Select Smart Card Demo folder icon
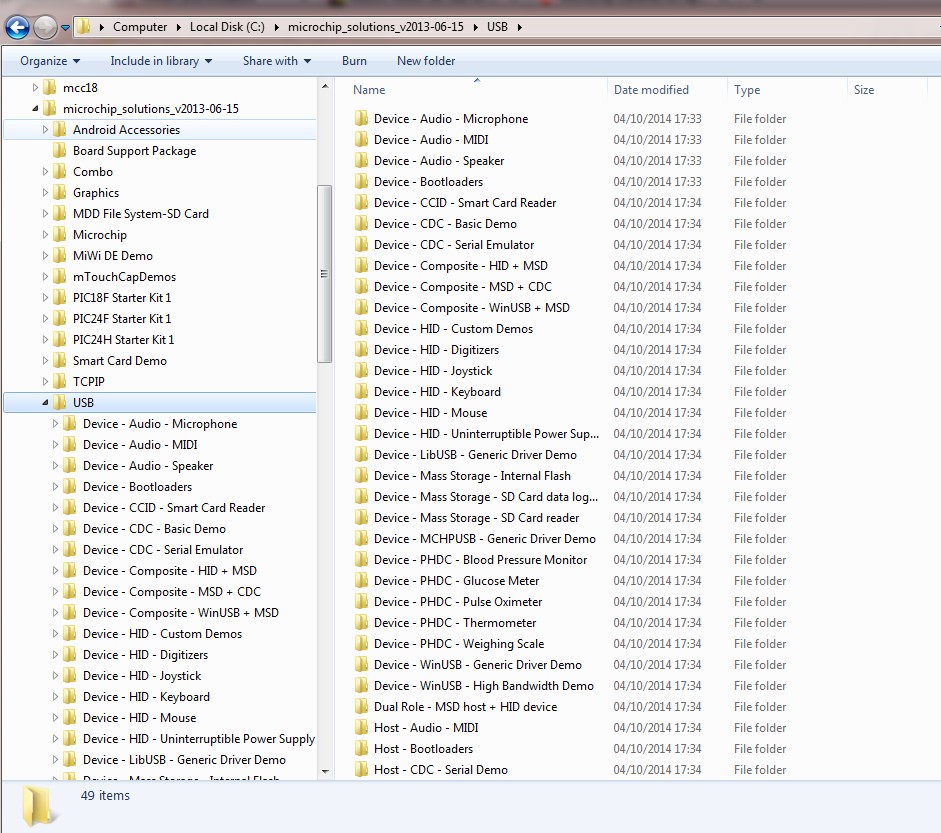 coord(59,361)
